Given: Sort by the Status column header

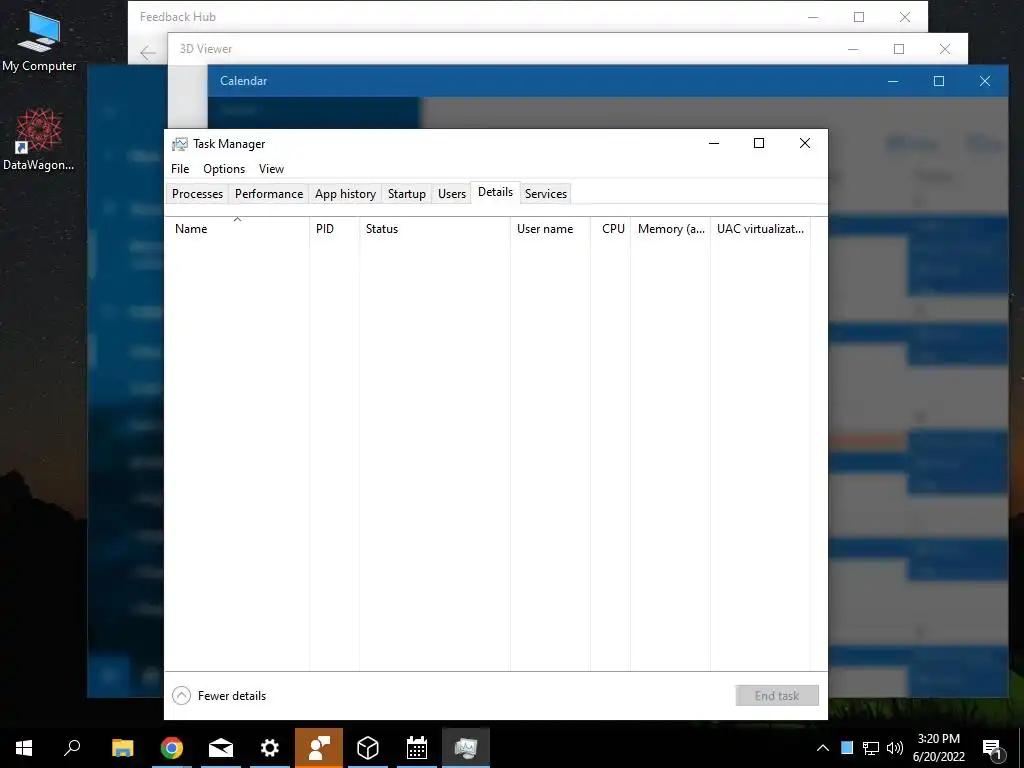Looking at the screenshot, I should 435,229.
